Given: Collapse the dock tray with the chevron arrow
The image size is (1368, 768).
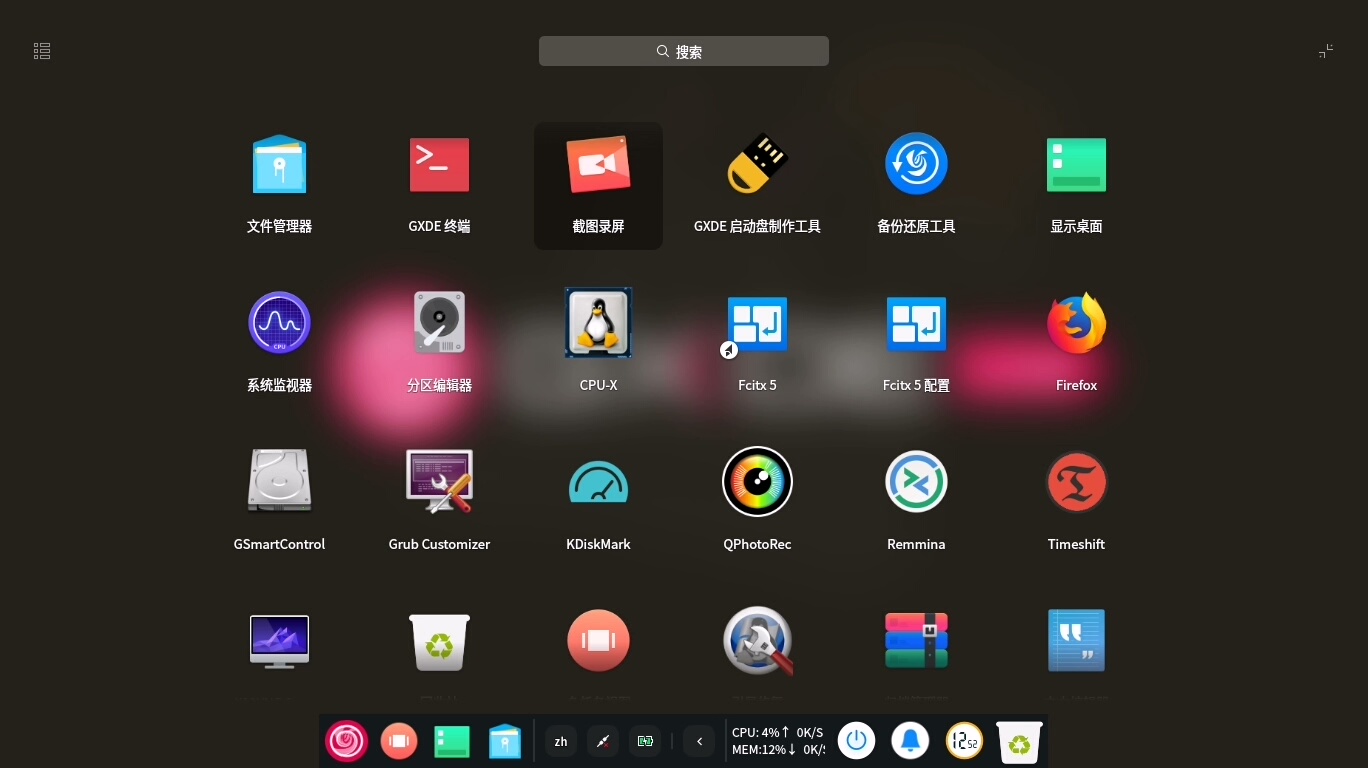Looking at the screenshot, I should [x=699, y=741].
